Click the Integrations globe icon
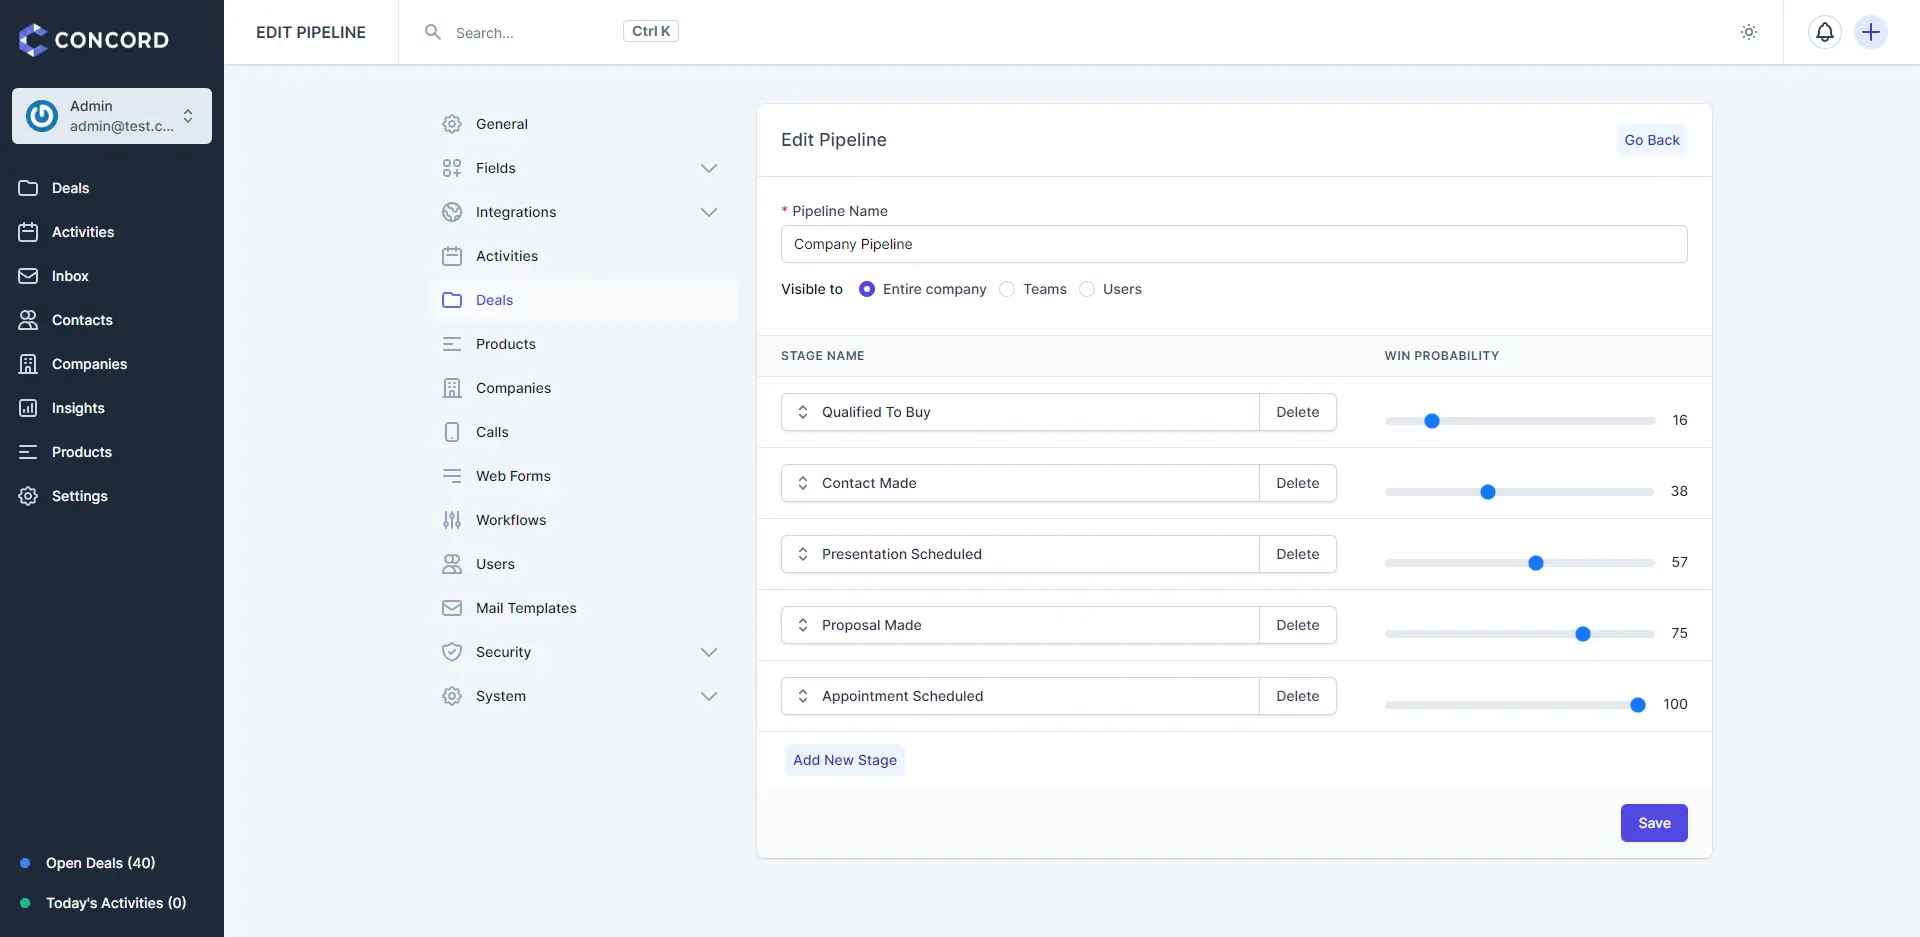This screenshot has height=937, width=1920. pos(452,212)
